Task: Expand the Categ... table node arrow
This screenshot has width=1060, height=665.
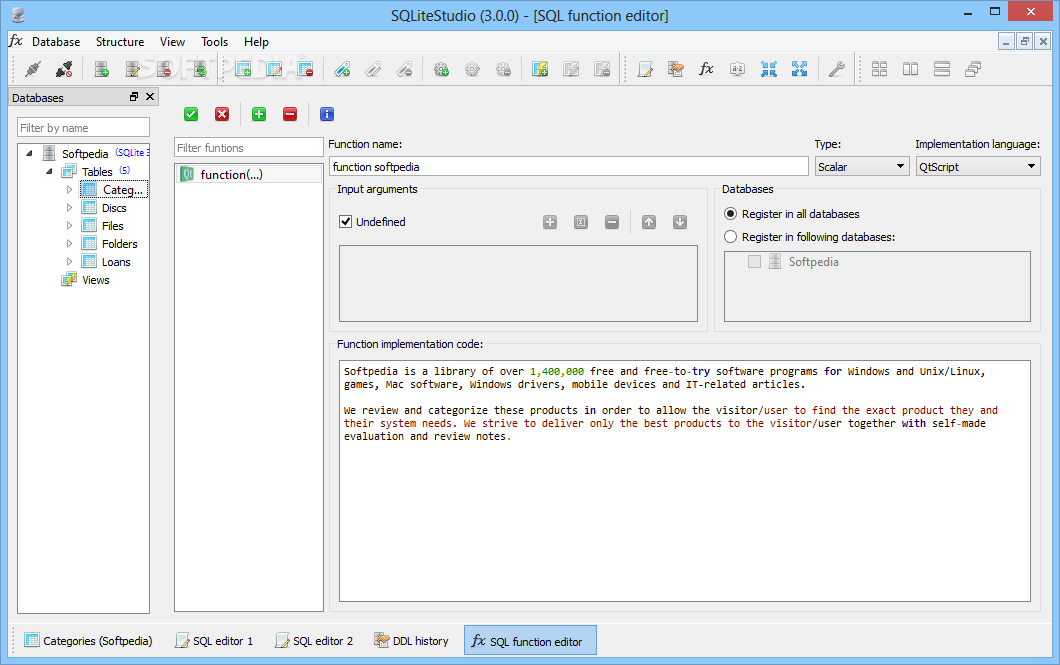Action: tap(69, 190)
